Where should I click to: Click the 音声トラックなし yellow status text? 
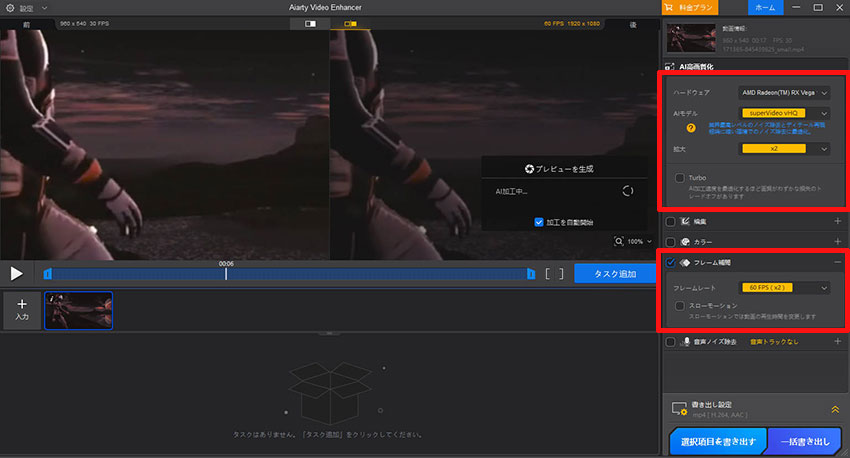[774, 341]
